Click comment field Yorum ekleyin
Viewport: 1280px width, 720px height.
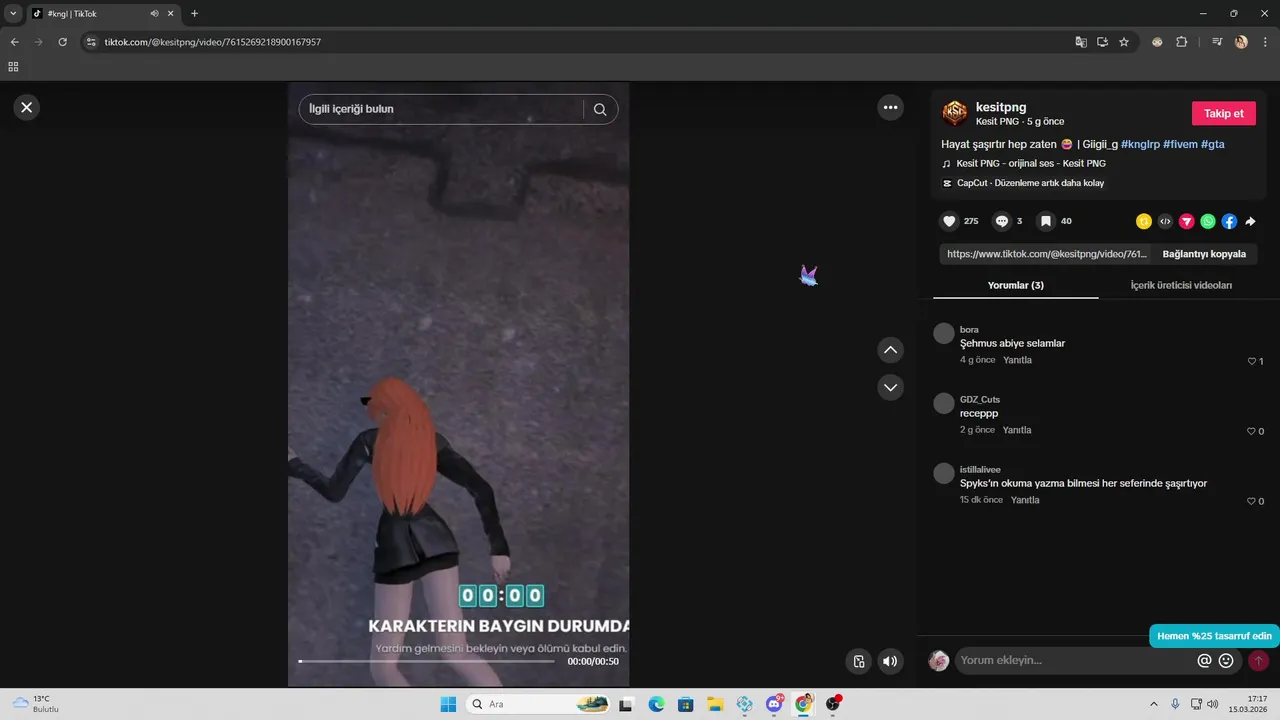[x=1075, y=661]
